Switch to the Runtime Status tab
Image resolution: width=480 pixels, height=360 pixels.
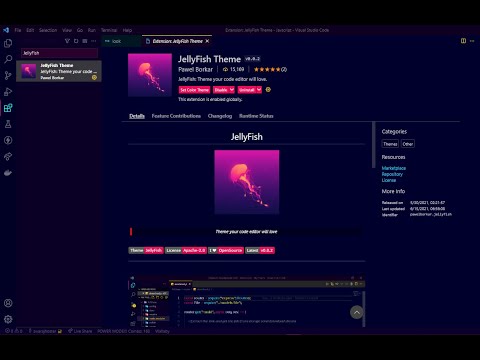pos(256,116)
